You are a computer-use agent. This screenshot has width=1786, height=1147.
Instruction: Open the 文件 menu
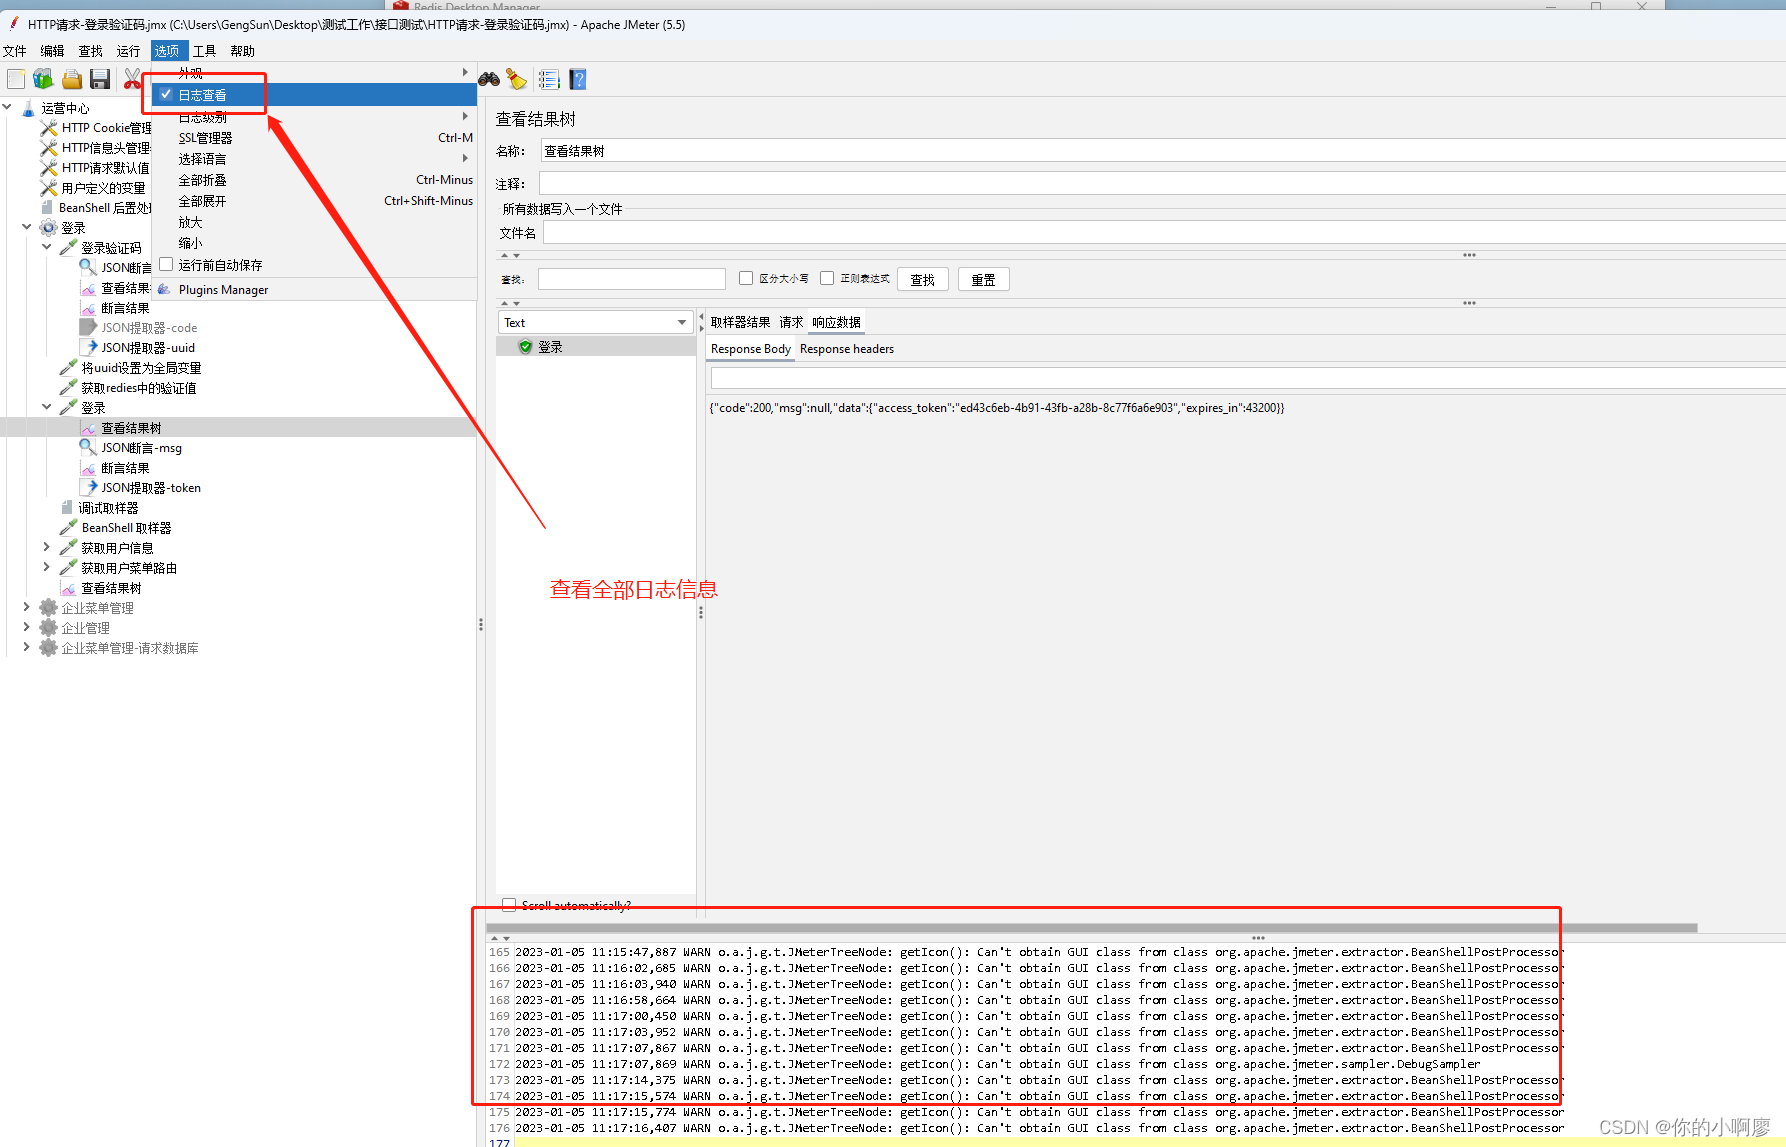tap(15, 51)
